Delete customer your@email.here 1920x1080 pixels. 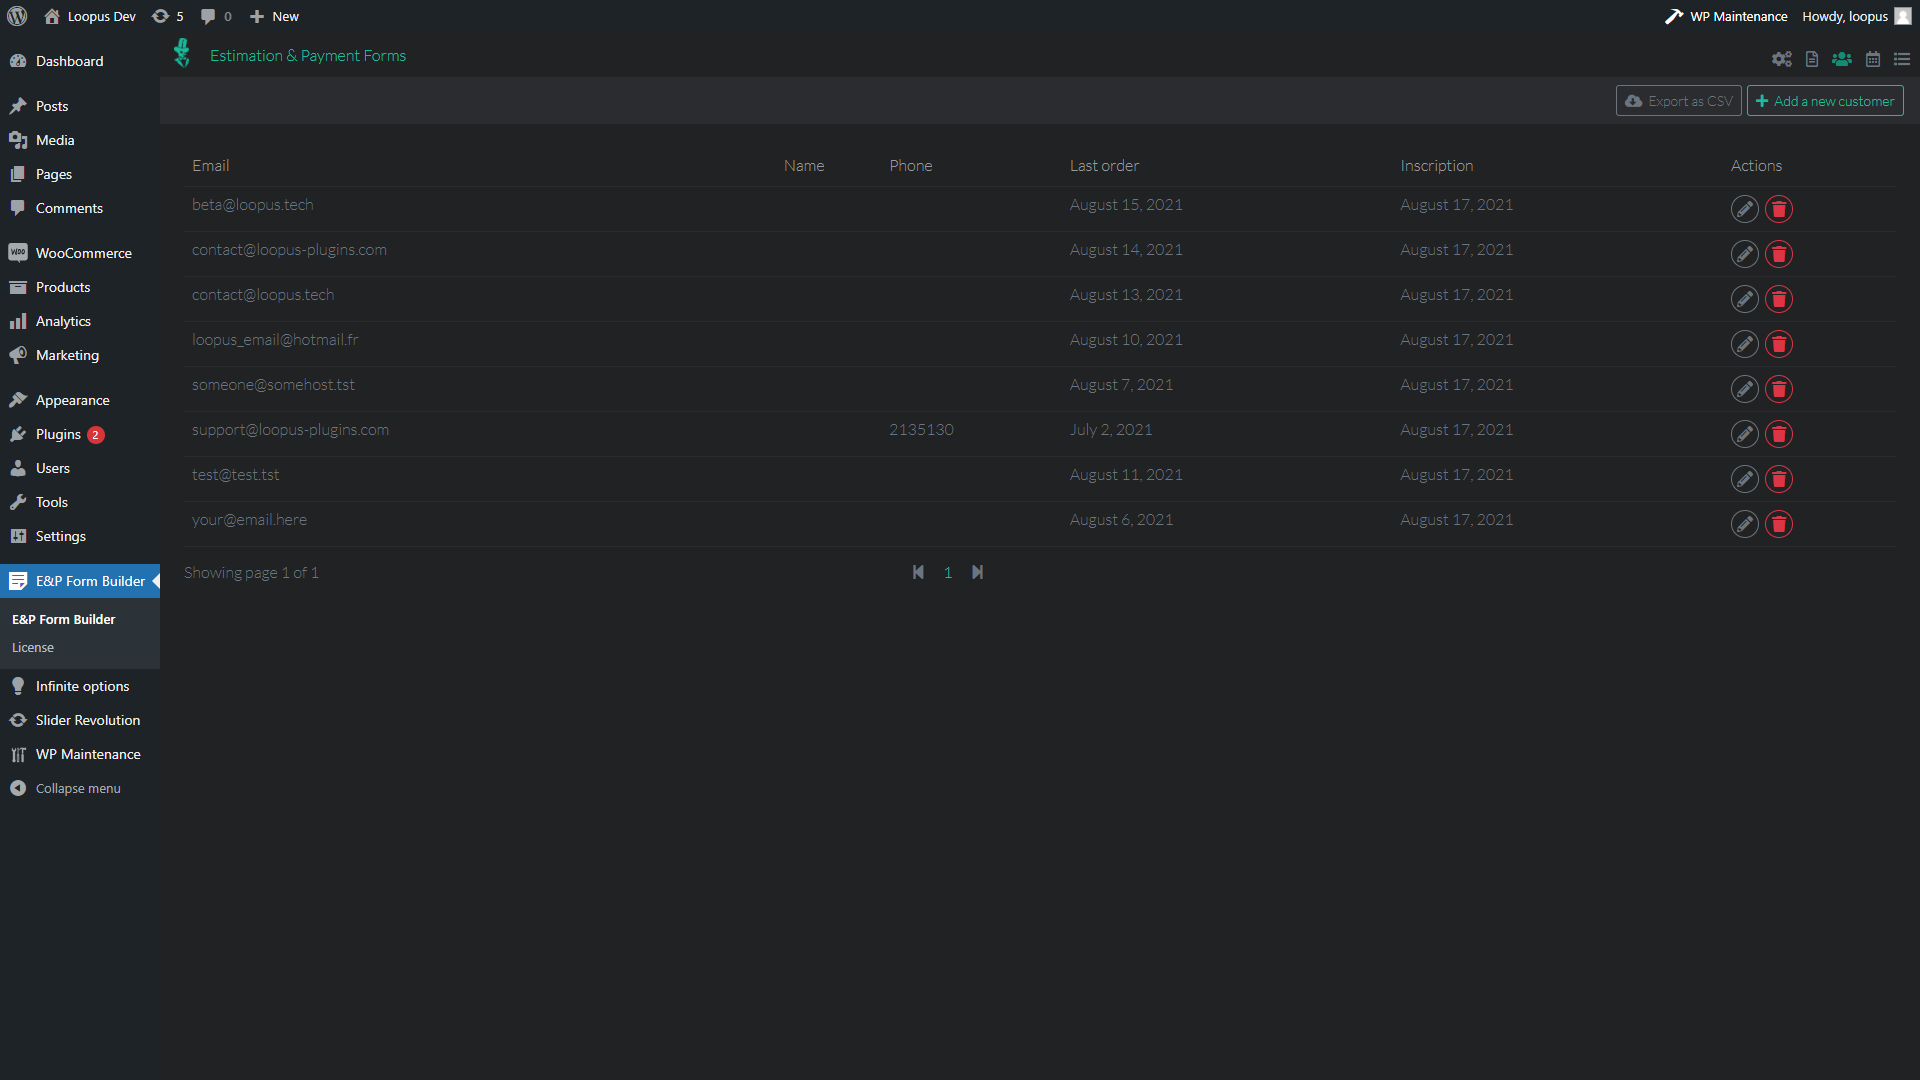(x=1778, y=524)
